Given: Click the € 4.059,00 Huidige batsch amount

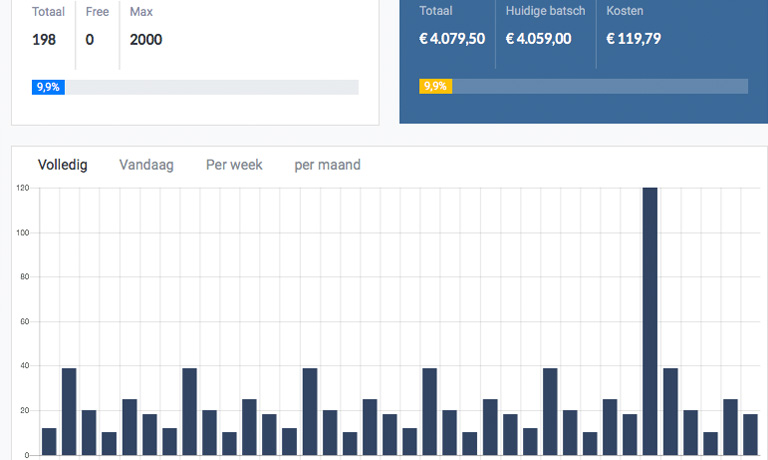Looking at the screenshot, I should click(539, 39).
